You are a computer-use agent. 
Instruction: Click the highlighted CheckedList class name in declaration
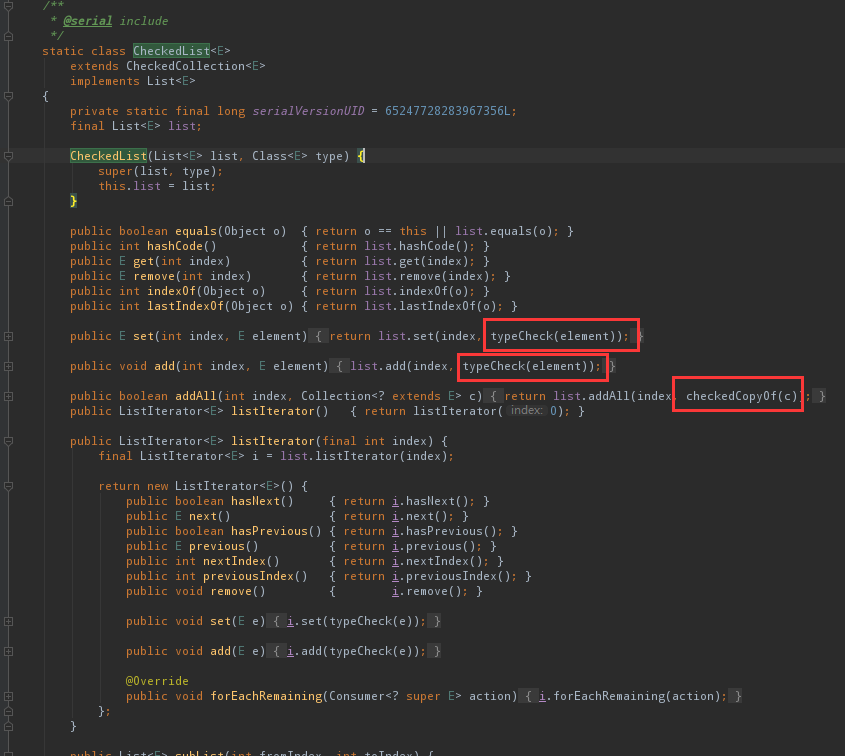171,51
